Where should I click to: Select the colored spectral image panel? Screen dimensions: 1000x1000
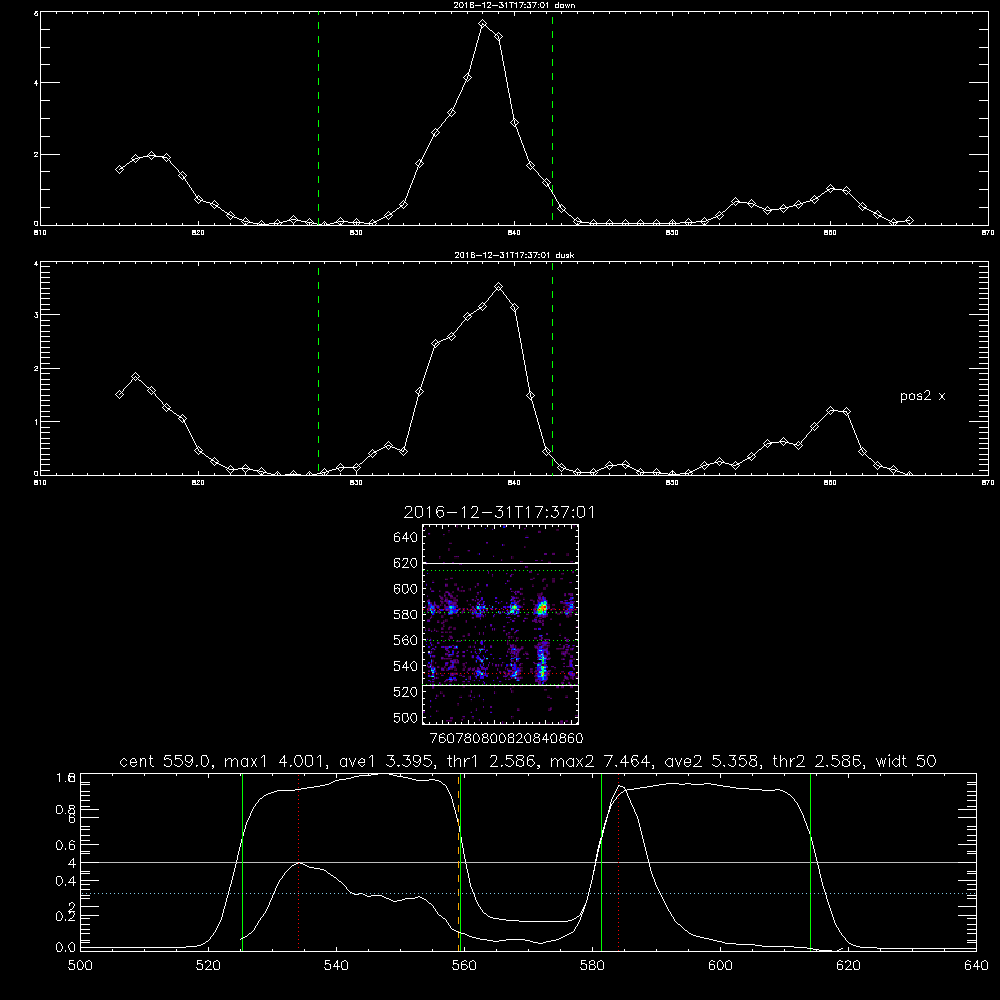tap(501, 624)
